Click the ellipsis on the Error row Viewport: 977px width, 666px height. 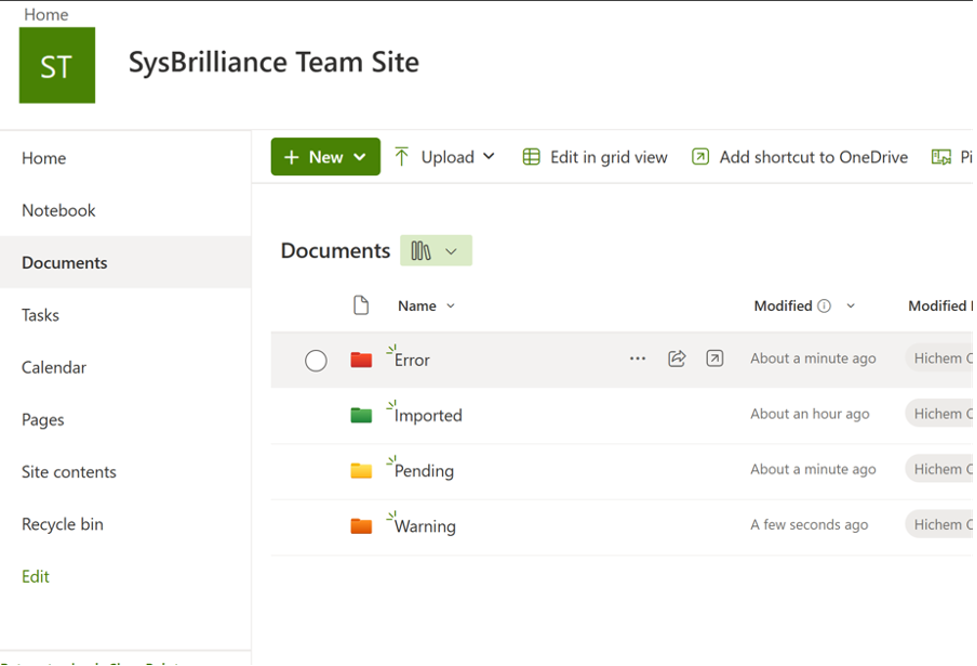(x=638, y=357)
